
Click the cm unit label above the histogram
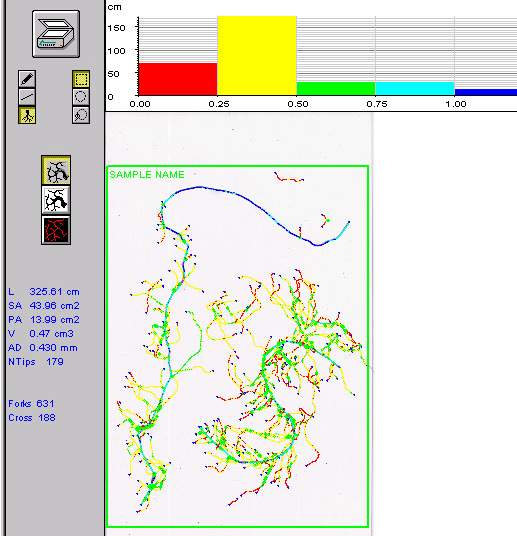pyautogui.click(x=114, y=7)
